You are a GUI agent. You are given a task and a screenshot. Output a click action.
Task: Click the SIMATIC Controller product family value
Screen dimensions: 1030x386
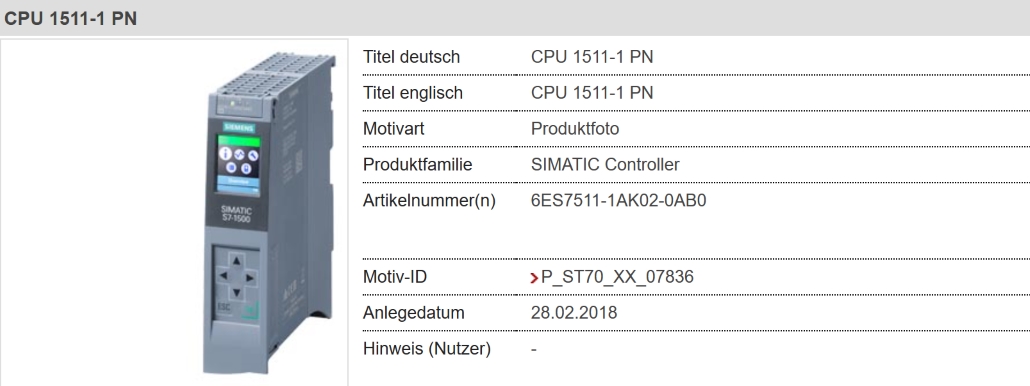click(605, 164)
